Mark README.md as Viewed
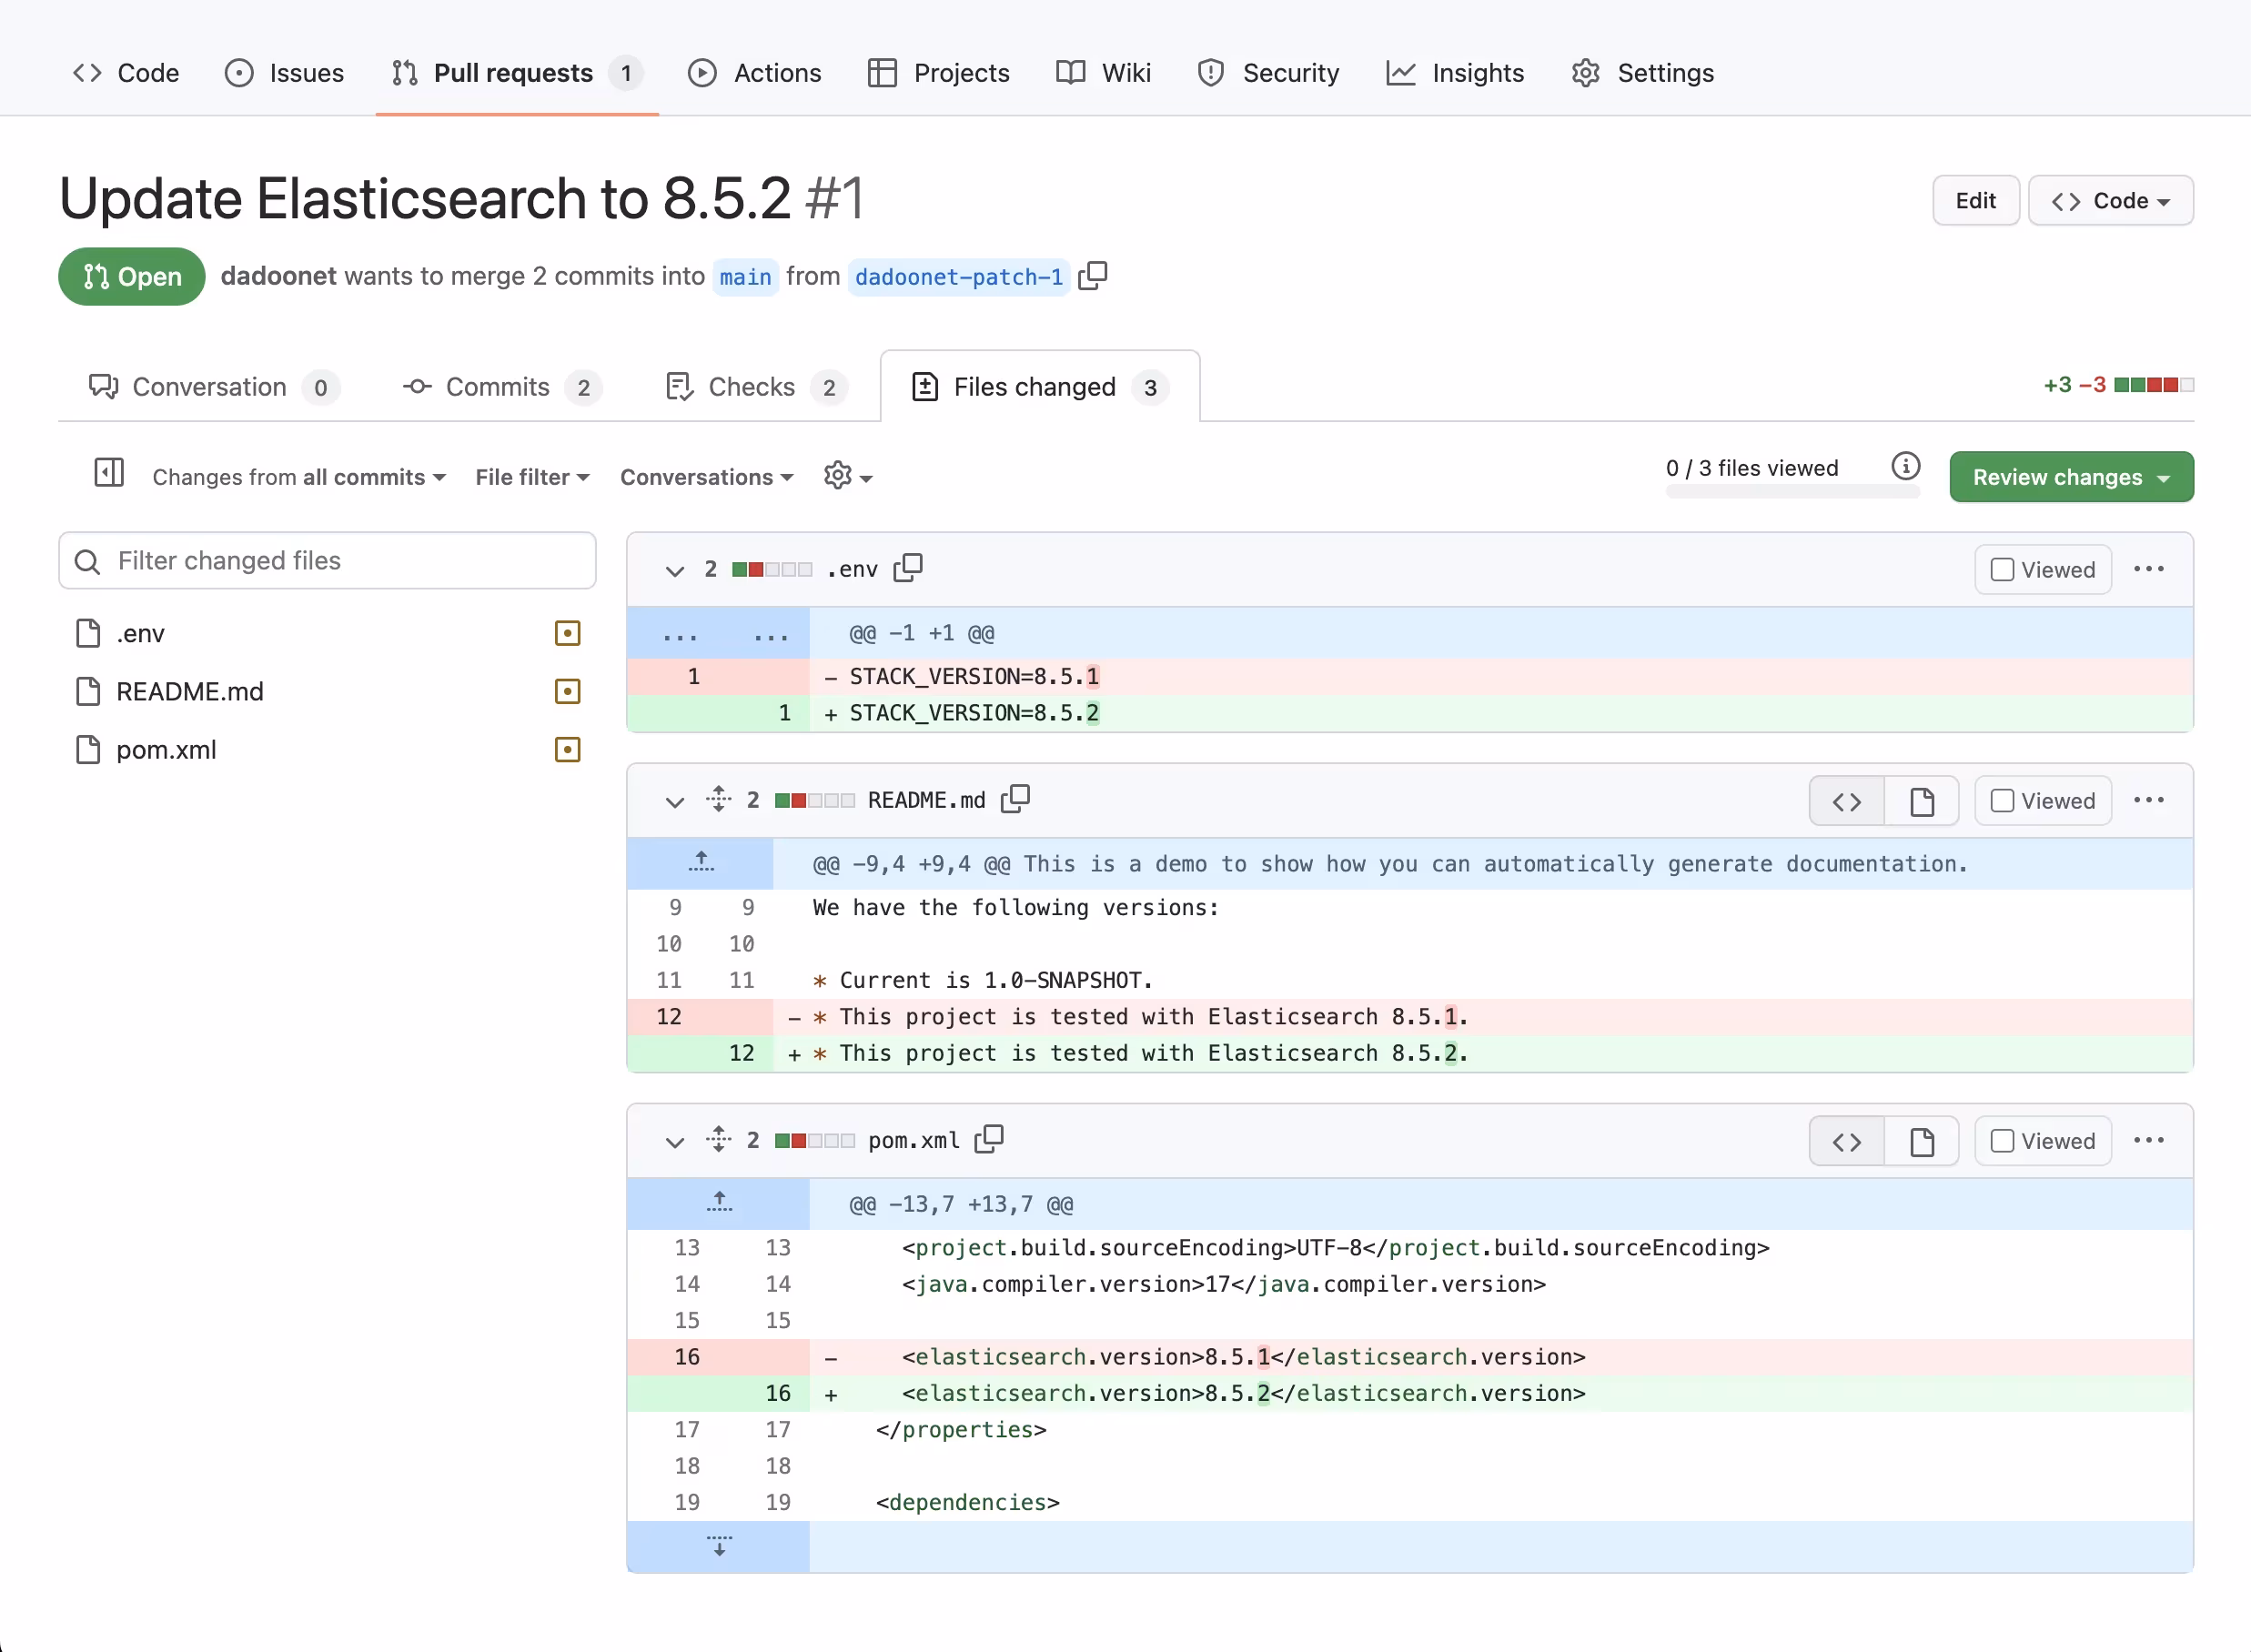This screenshot has width=2251, height=1652. tap(2002, 801)
